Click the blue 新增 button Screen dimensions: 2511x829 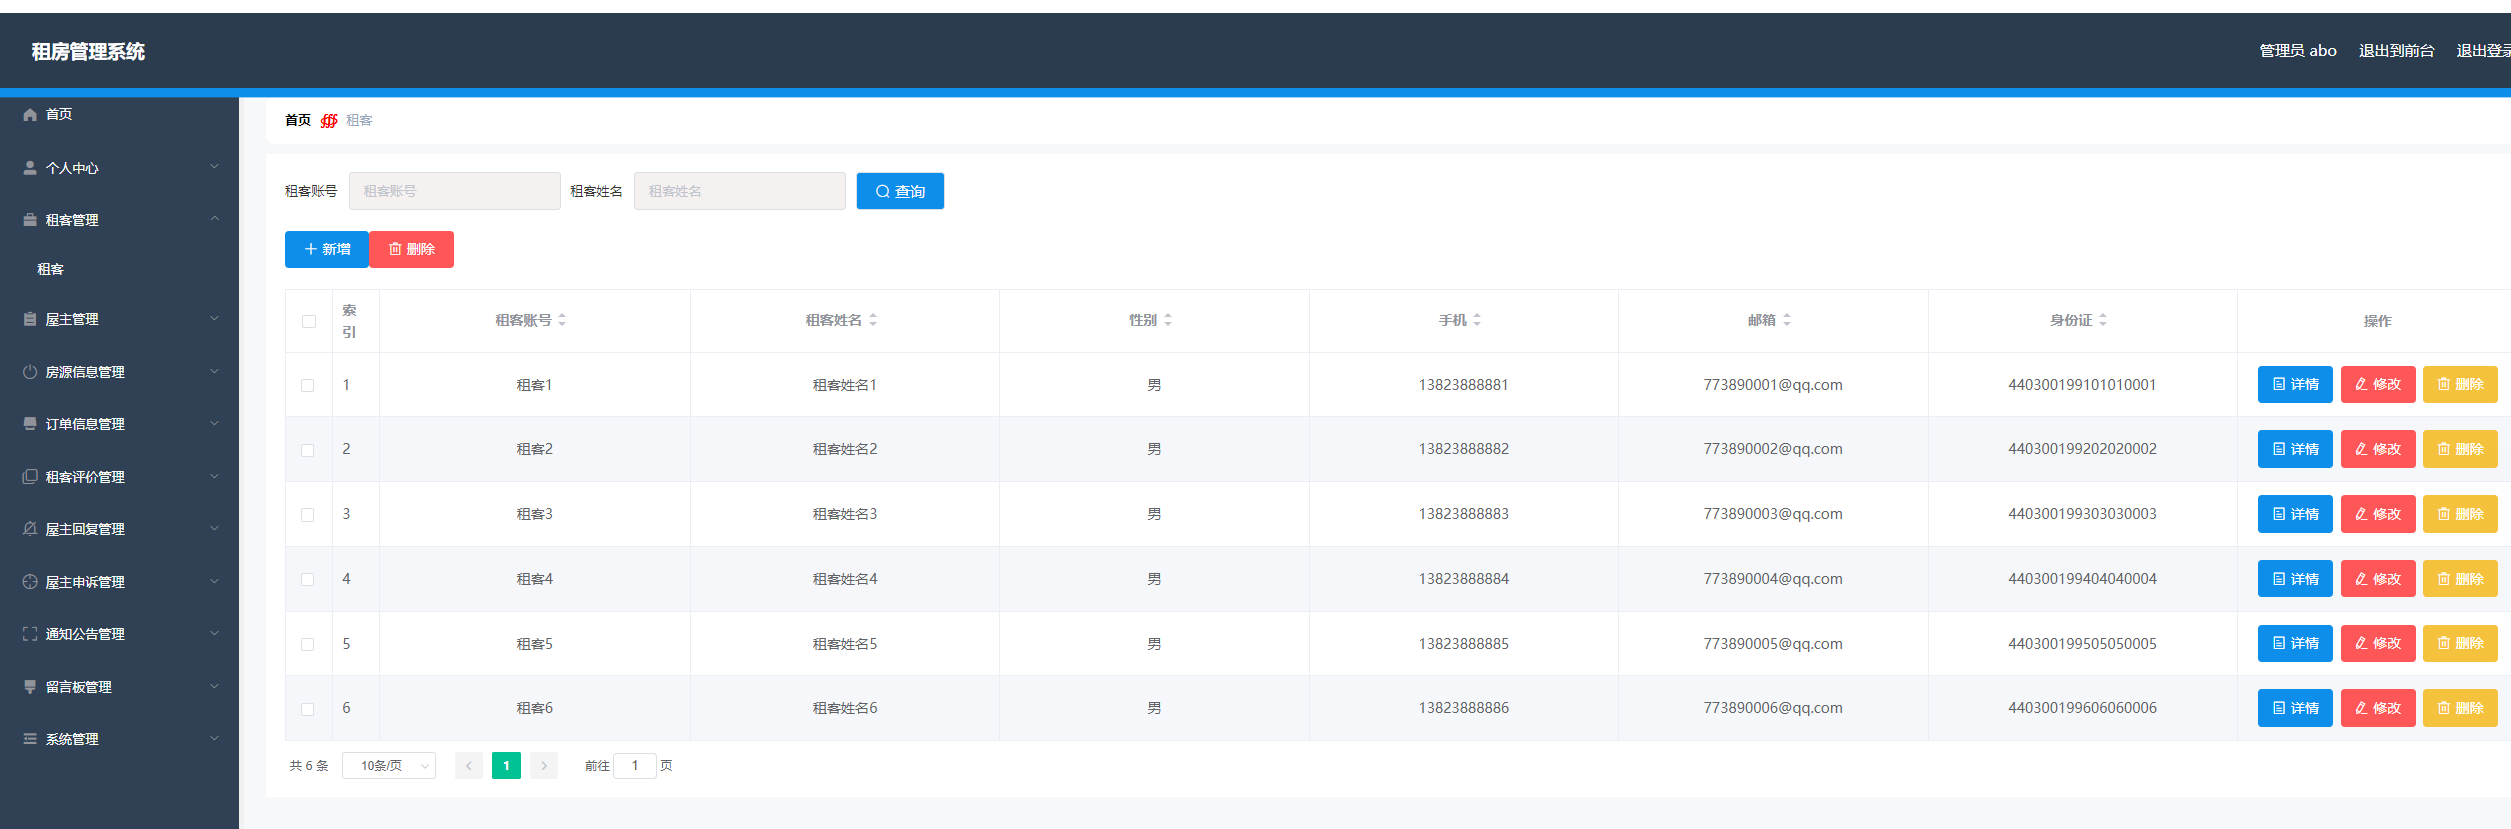(327, 249)
